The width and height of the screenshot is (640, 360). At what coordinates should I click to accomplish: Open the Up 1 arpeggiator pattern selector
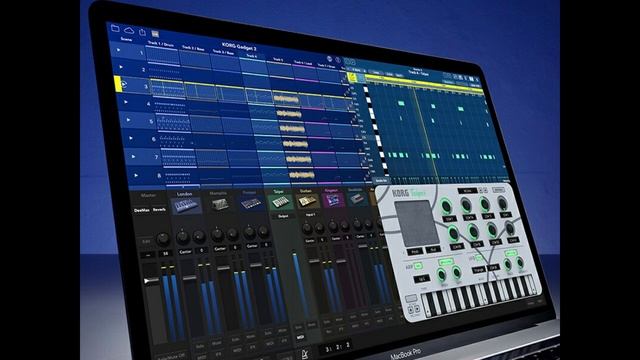click(x=422, y=279)
